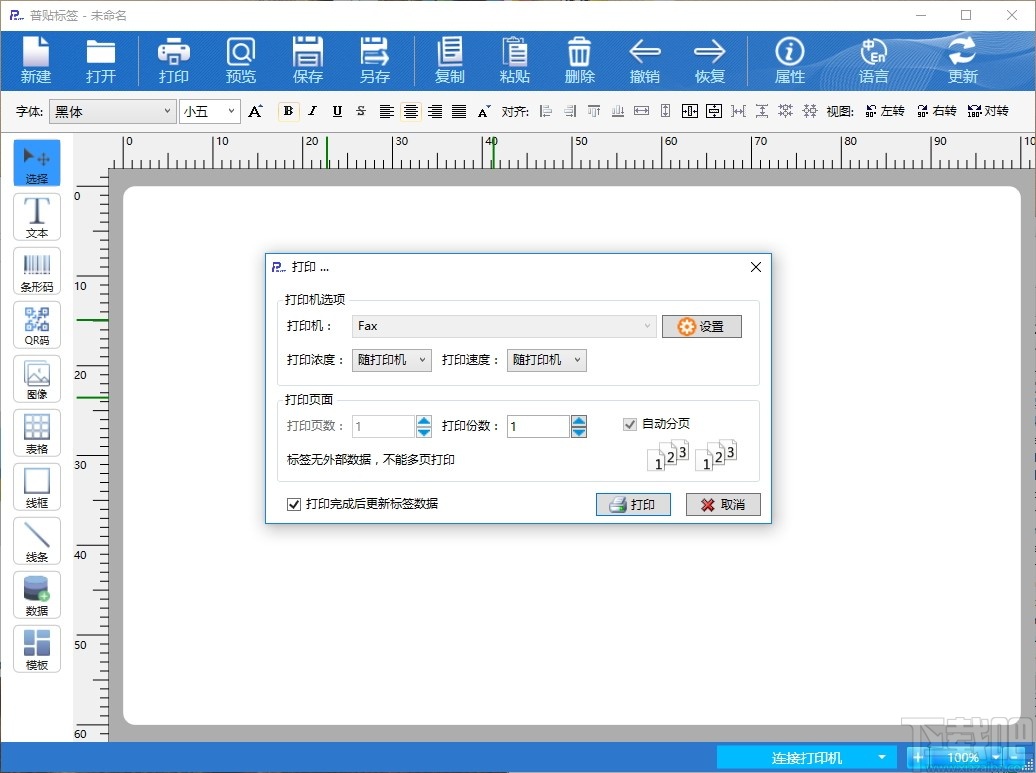This screenshot has width=1036, height=773.
Task: Click the 复制 (Copy) icon
Action: (450, 60)
